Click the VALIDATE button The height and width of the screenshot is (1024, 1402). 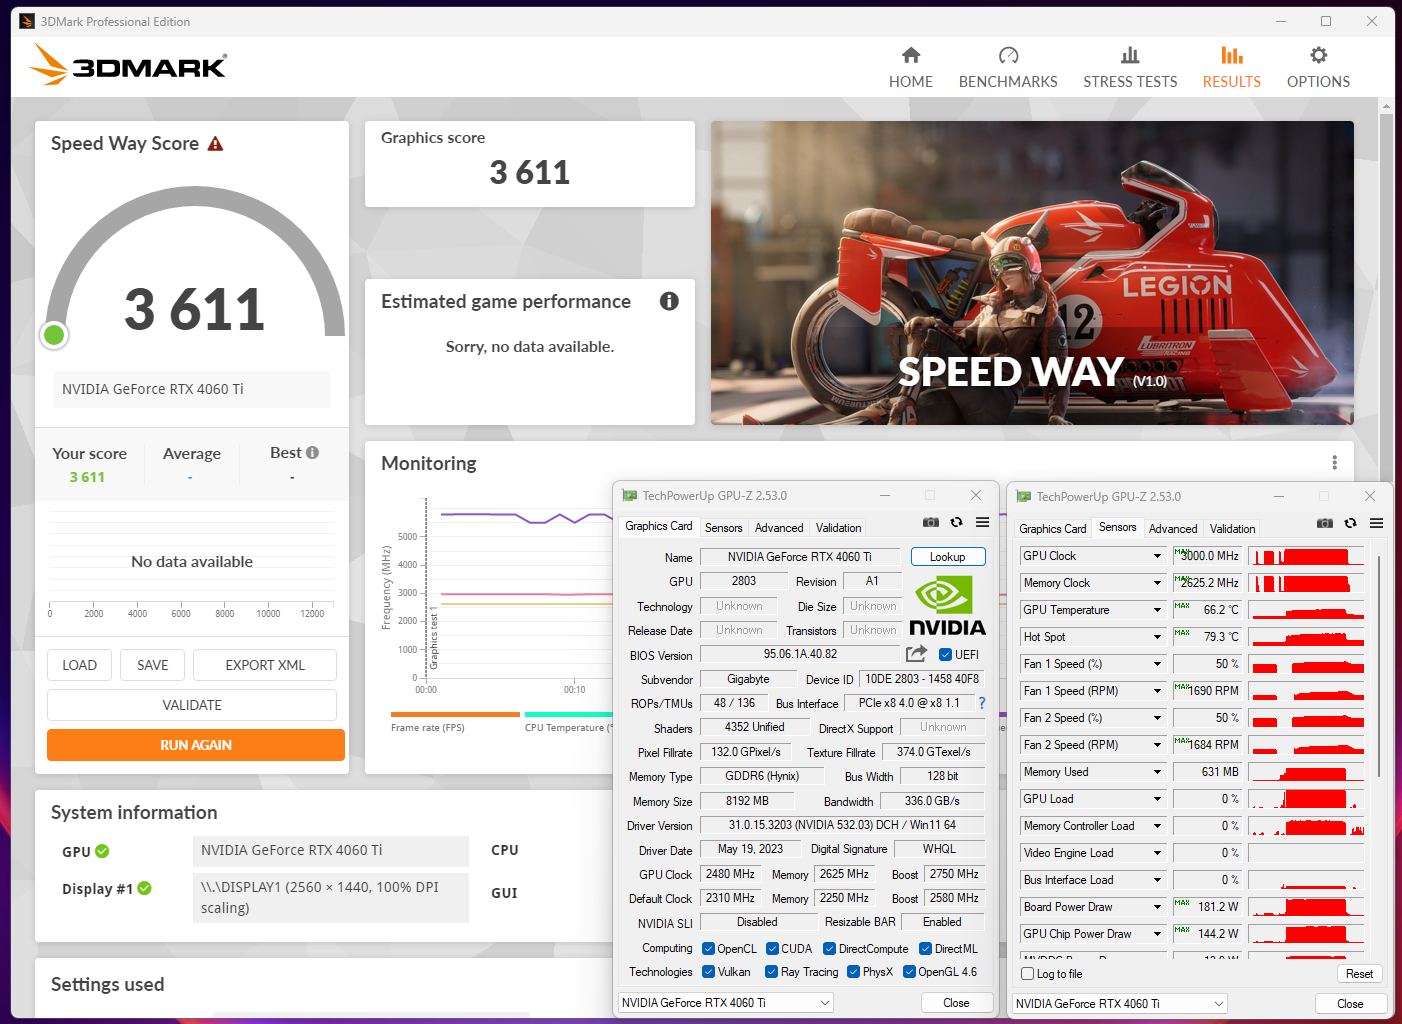point(192,705)
